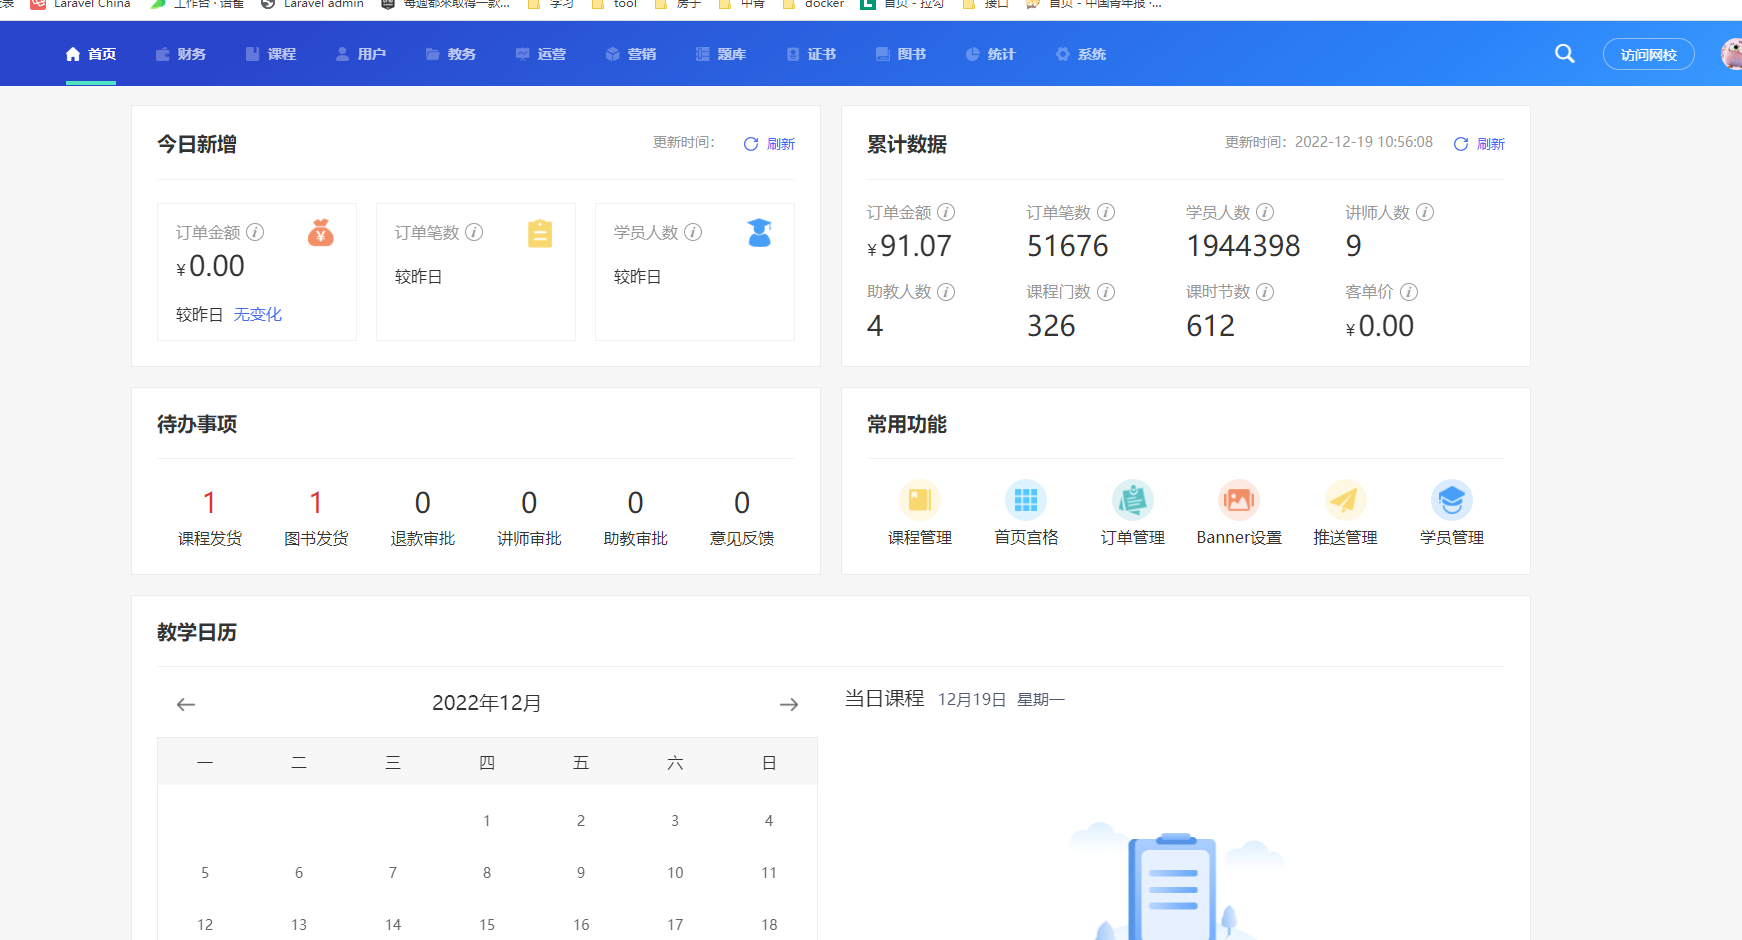The image size is (1742, 940).
Task: Open the 图书 menu
Action: tap(901, 54)
